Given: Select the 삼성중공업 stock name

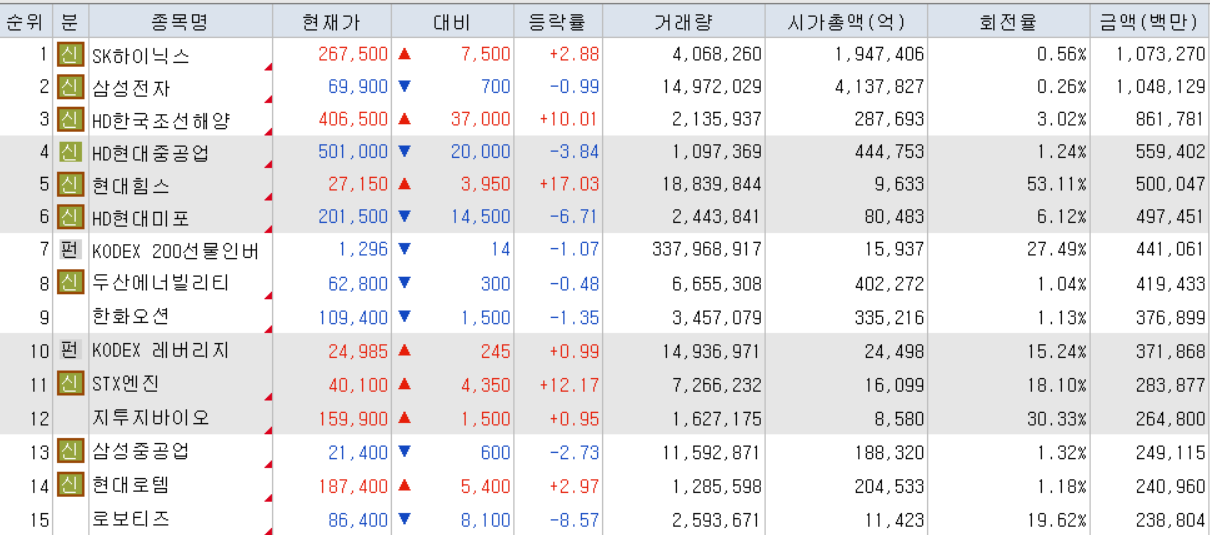Looking at the screenshot, I should 140,452.
